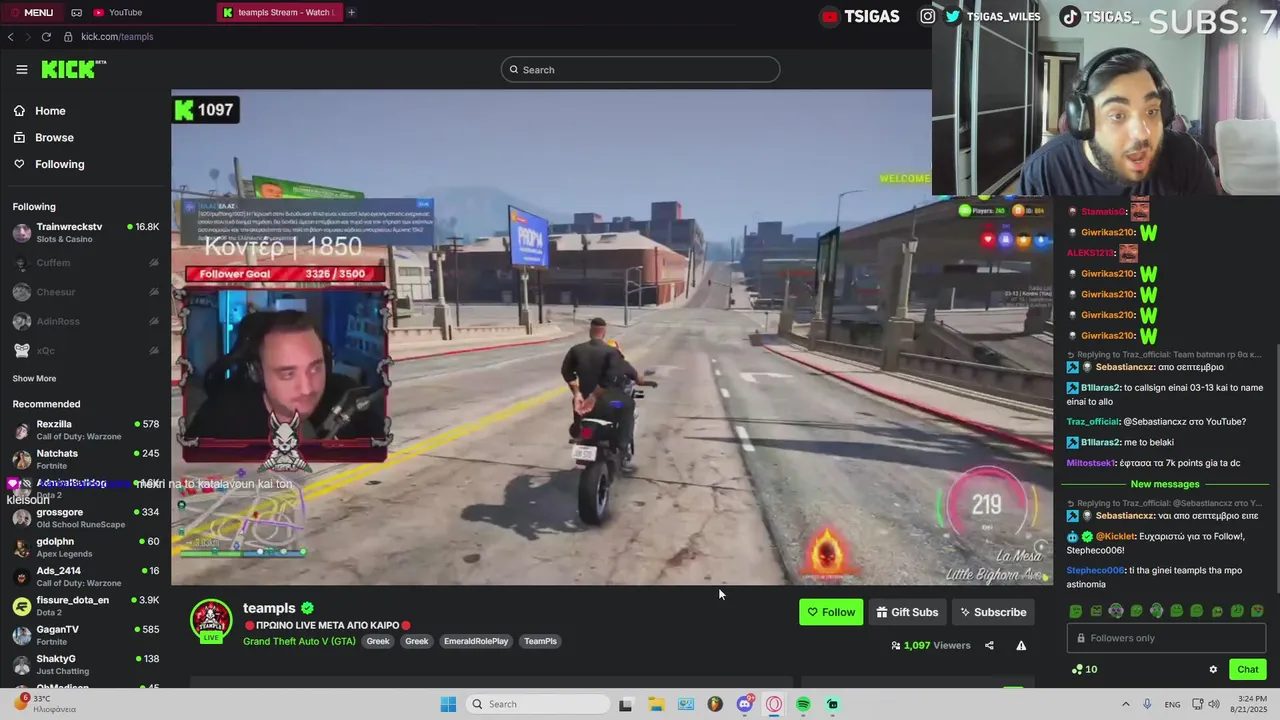
Task: Click username Stepheco006 in chat
Action: coord(1095,570)
